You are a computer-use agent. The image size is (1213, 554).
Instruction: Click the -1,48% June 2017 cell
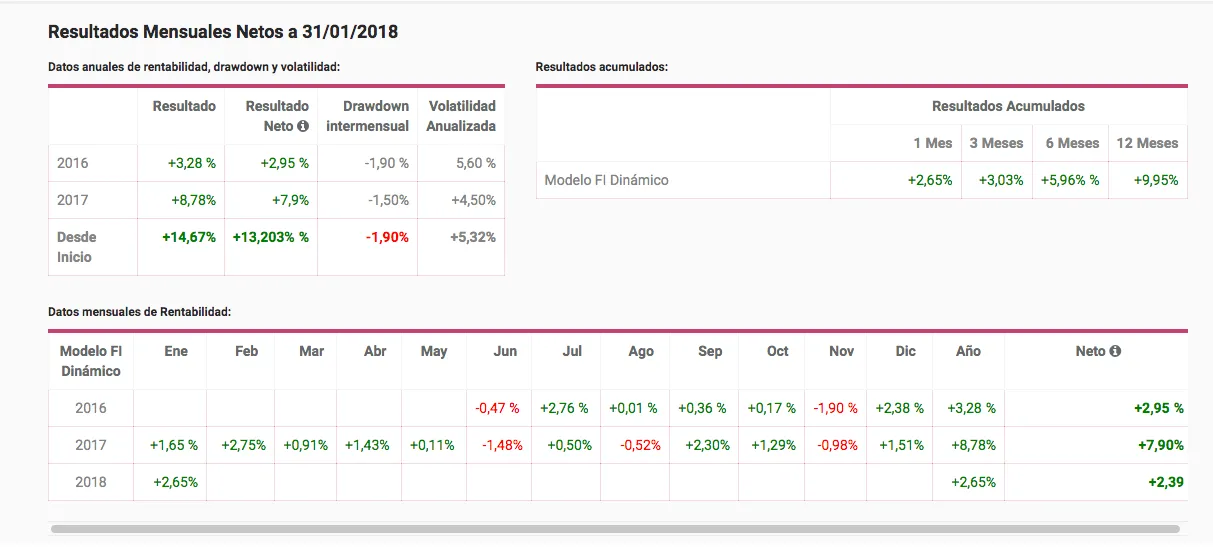coord(502,445)
